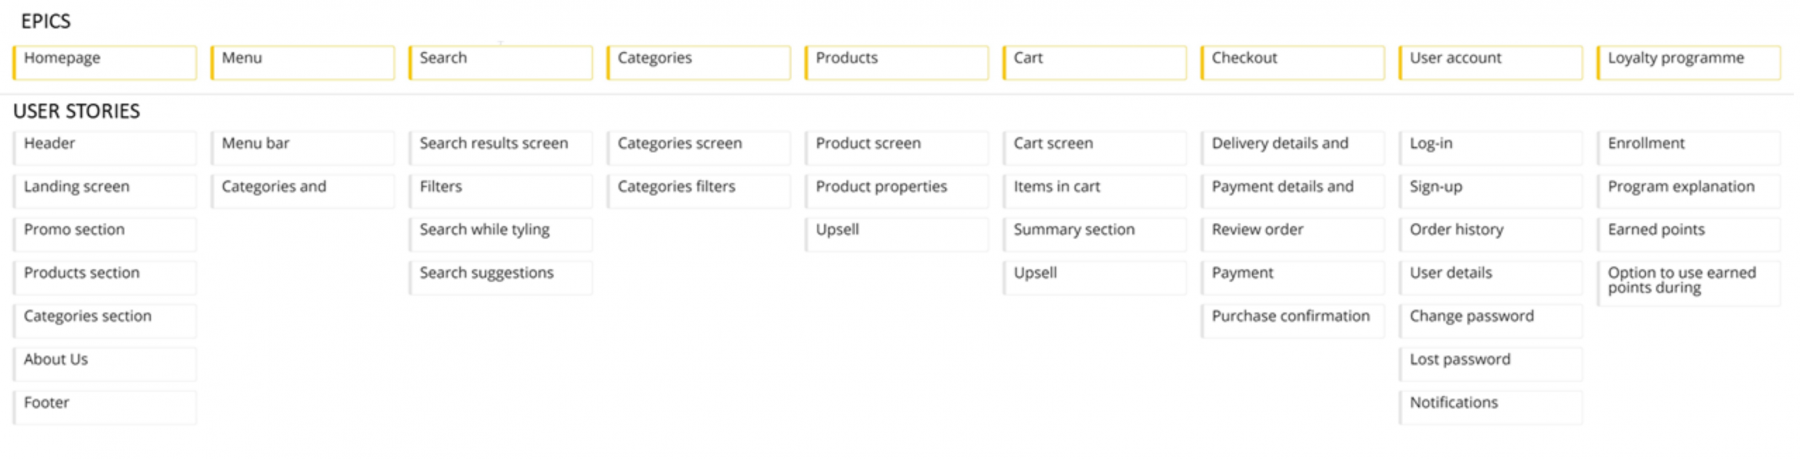Click the Items in cart story
1800x459 pixels.
tap(1094, 189)
